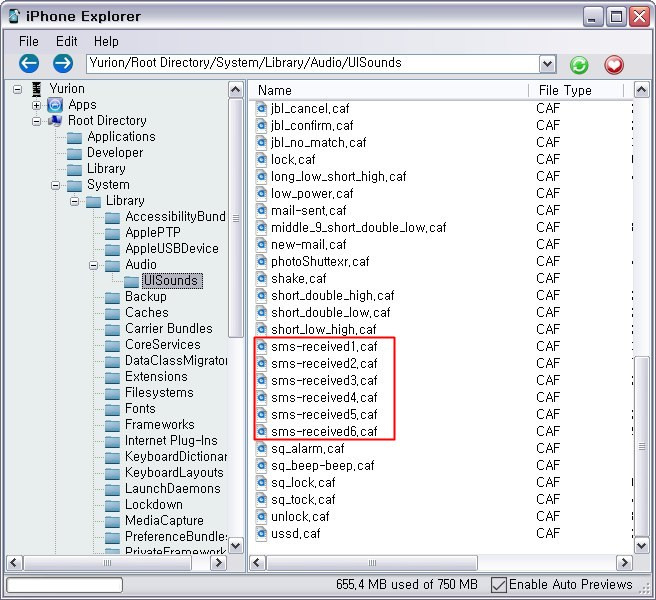Click the blue Back arrow button
Screen dimensions: 656x600
point(29,64)
